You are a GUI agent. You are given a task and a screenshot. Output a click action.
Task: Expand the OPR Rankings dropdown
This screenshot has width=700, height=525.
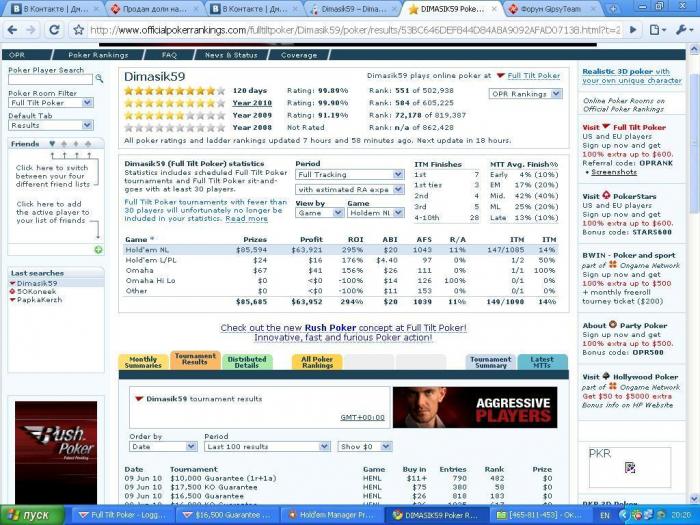coord(525,94)
